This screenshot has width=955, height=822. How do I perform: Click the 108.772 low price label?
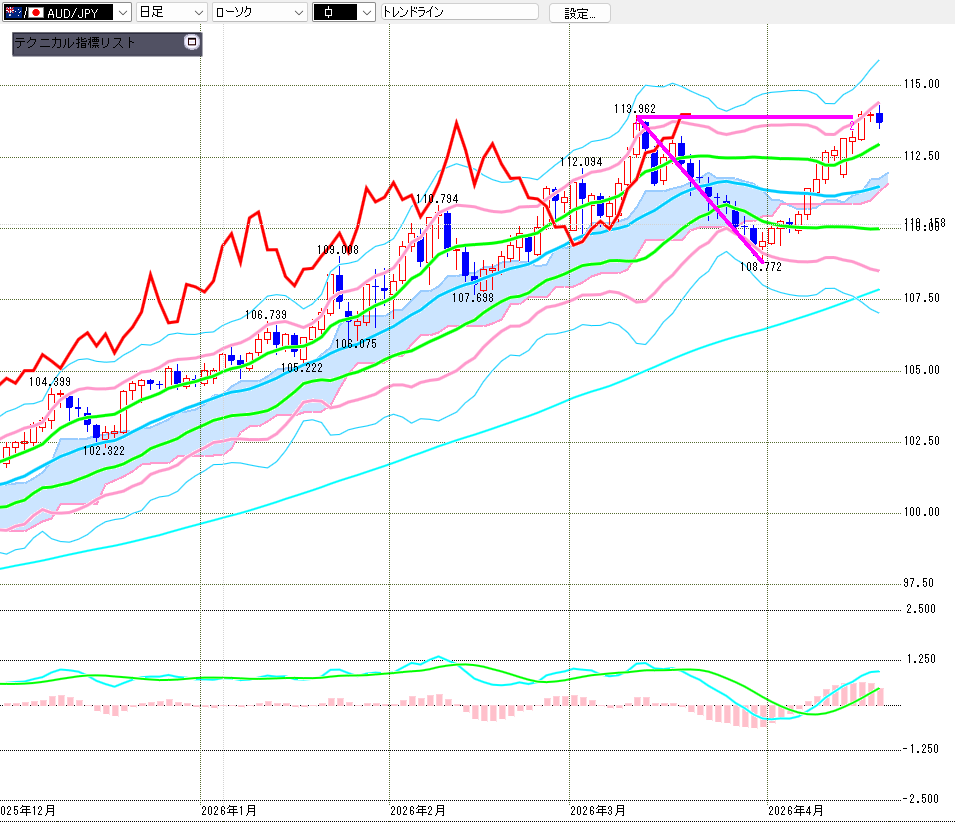pyautogui.click(x=759, y=267)
